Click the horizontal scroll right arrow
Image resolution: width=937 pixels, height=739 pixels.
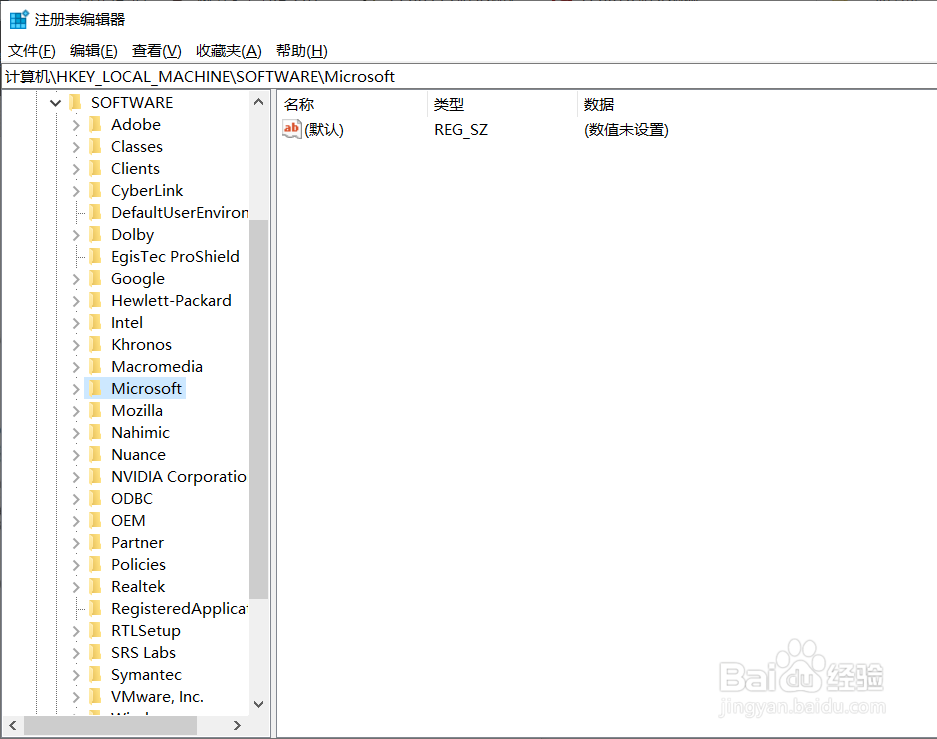coord(237,725)
